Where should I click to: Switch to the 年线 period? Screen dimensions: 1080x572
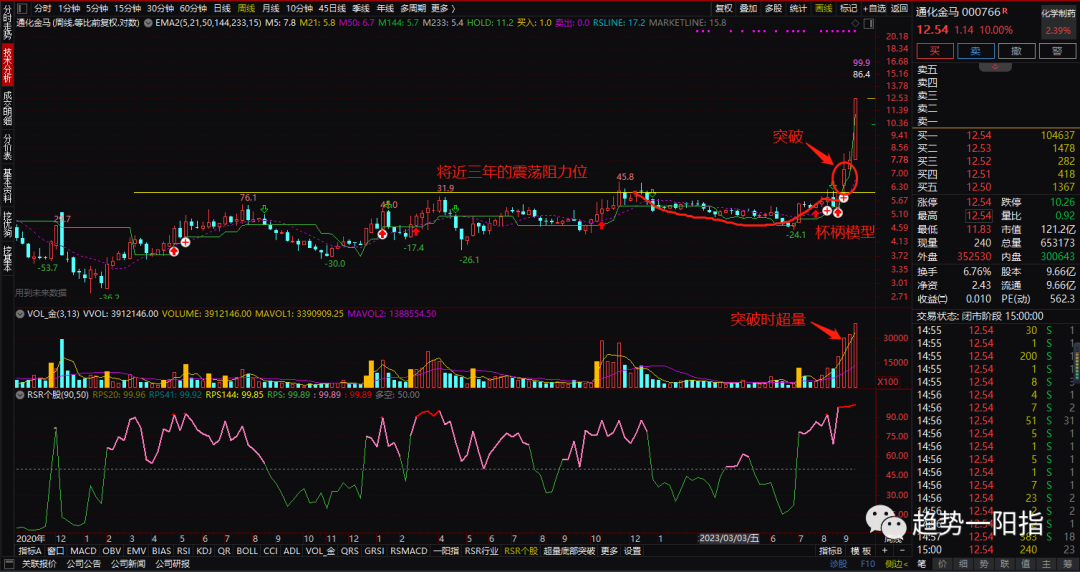click(385, 8)
